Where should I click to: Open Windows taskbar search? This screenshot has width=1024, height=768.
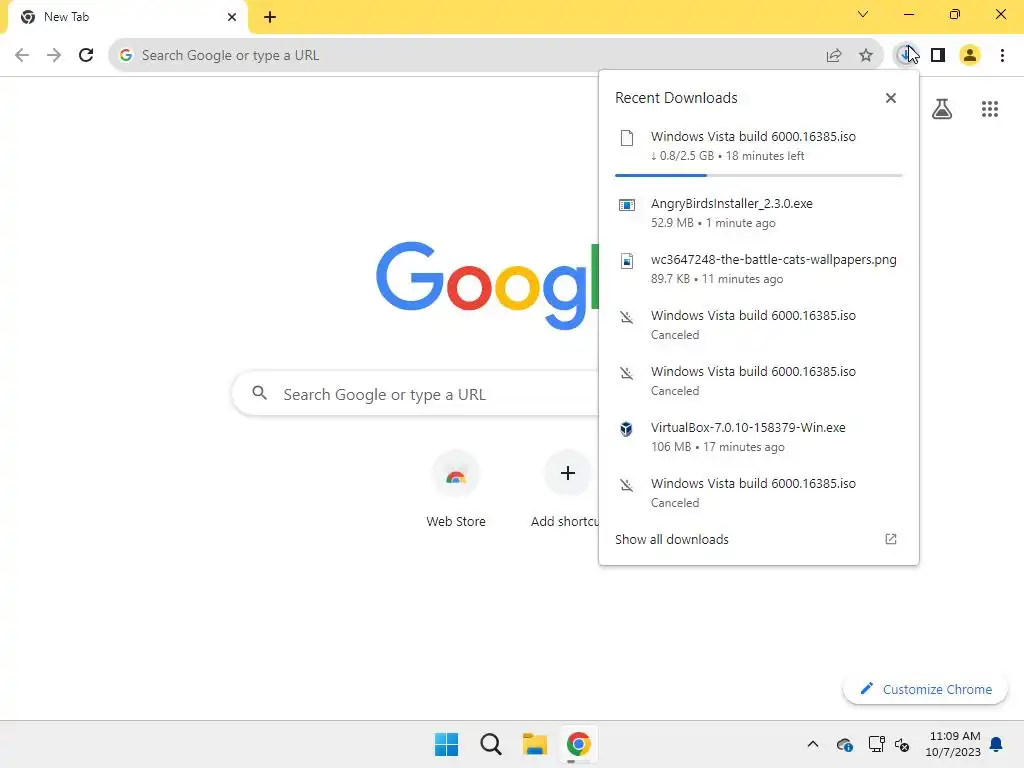coord(490,744)
